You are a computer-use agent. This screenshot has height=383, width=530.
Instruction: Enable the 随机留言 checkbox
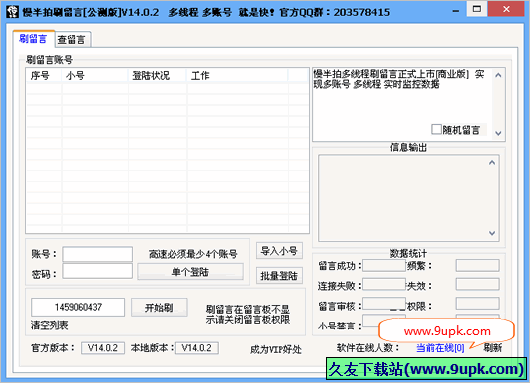436,129
